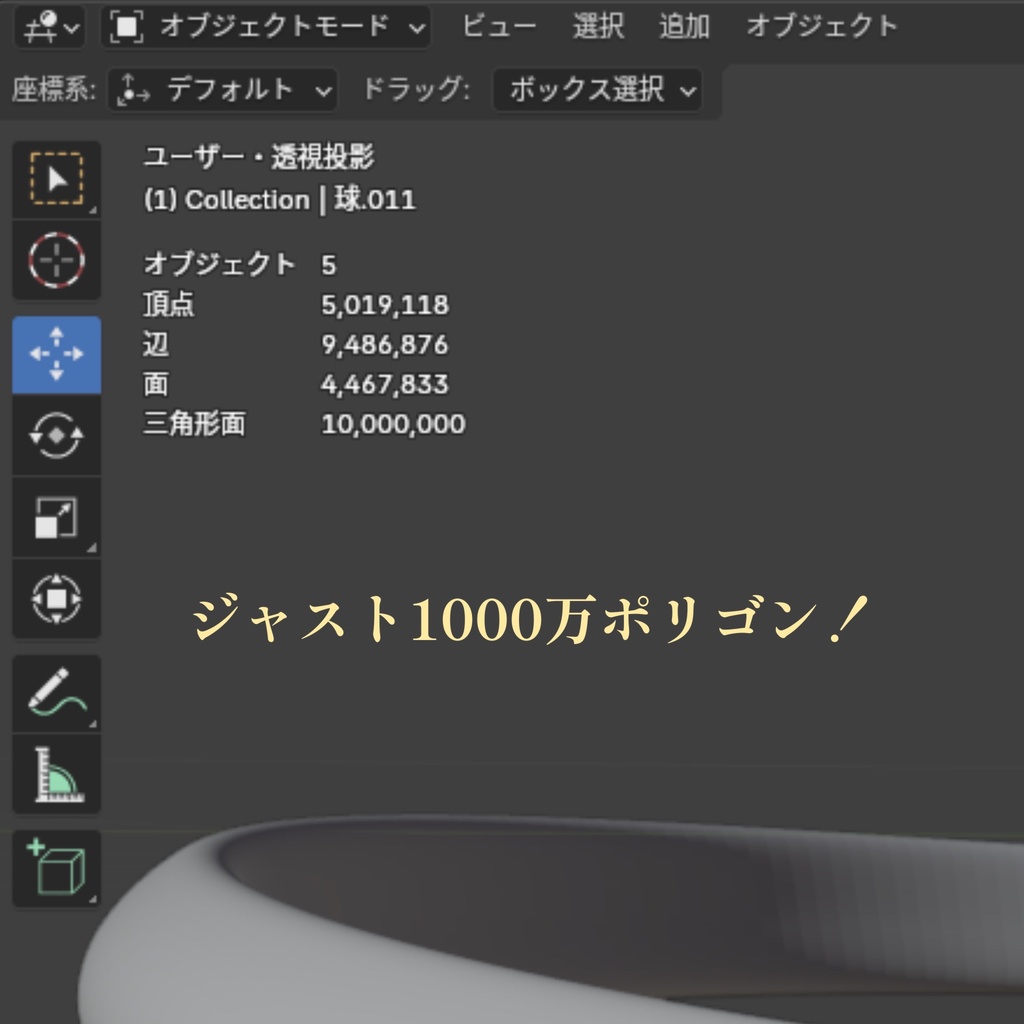Image resolution: width=1024 pixels, height=1024 pixels.
Task: Select the Annotate tool
Action: click(x=56, y=693)
